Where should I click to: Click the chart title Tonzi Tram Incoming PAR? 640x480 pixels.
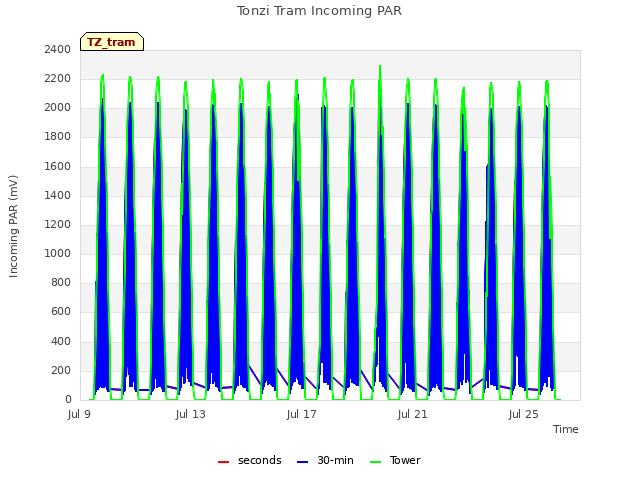[x=319, y=11]
